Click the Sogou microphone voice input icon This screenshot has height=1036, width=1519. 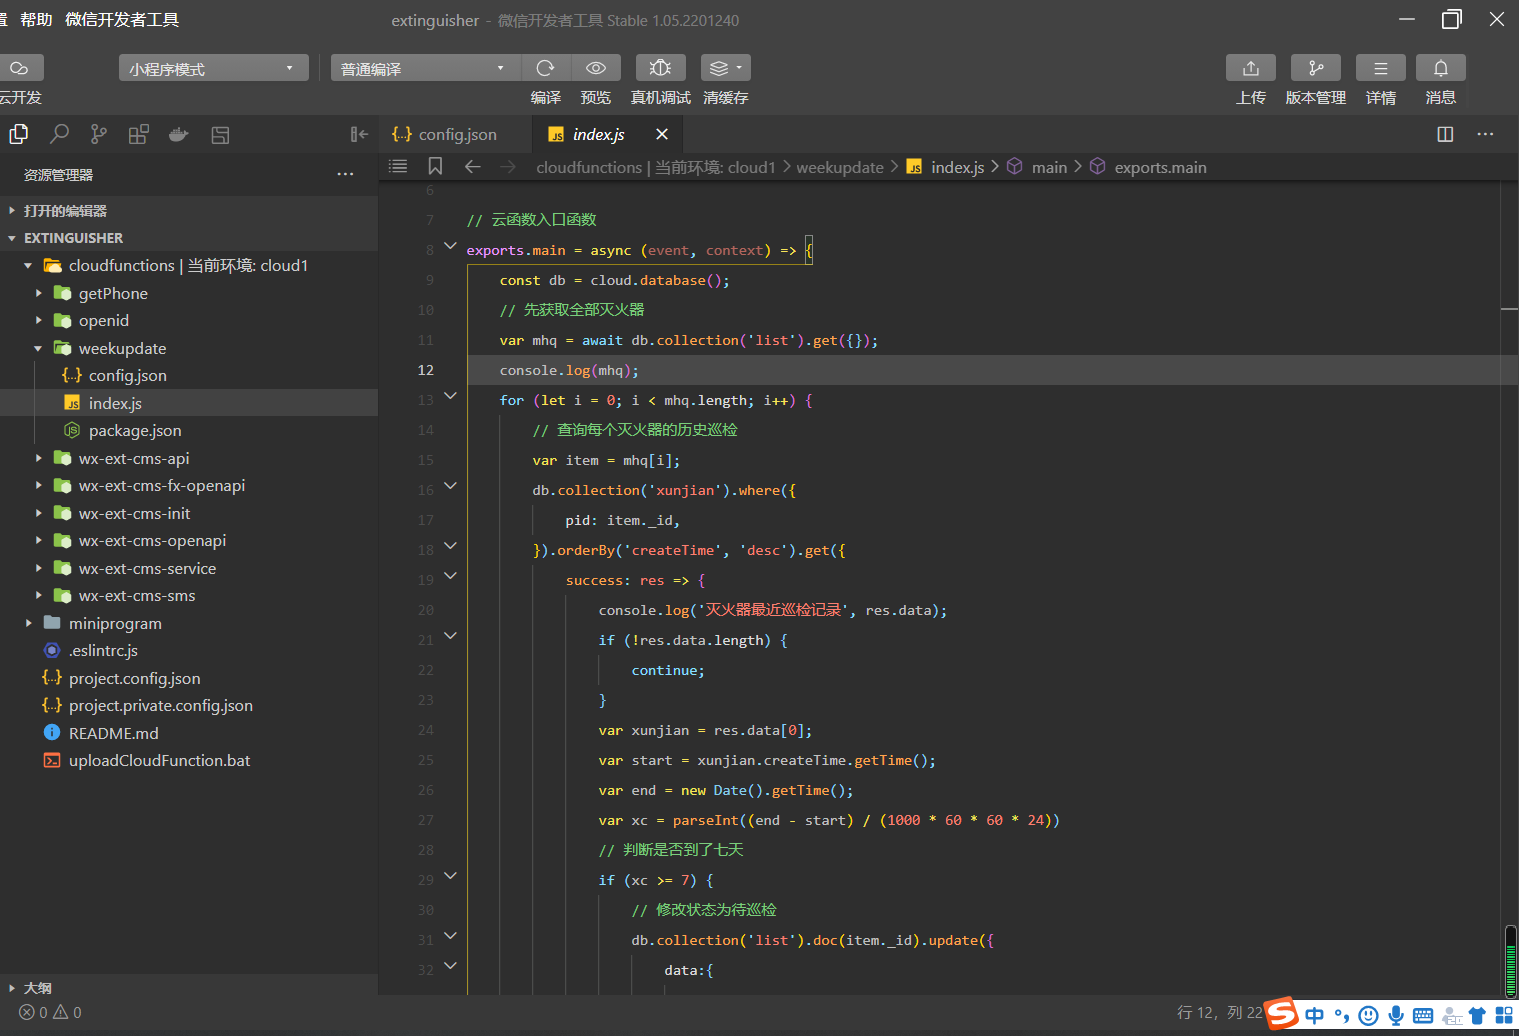[x=1396, y=1016]
